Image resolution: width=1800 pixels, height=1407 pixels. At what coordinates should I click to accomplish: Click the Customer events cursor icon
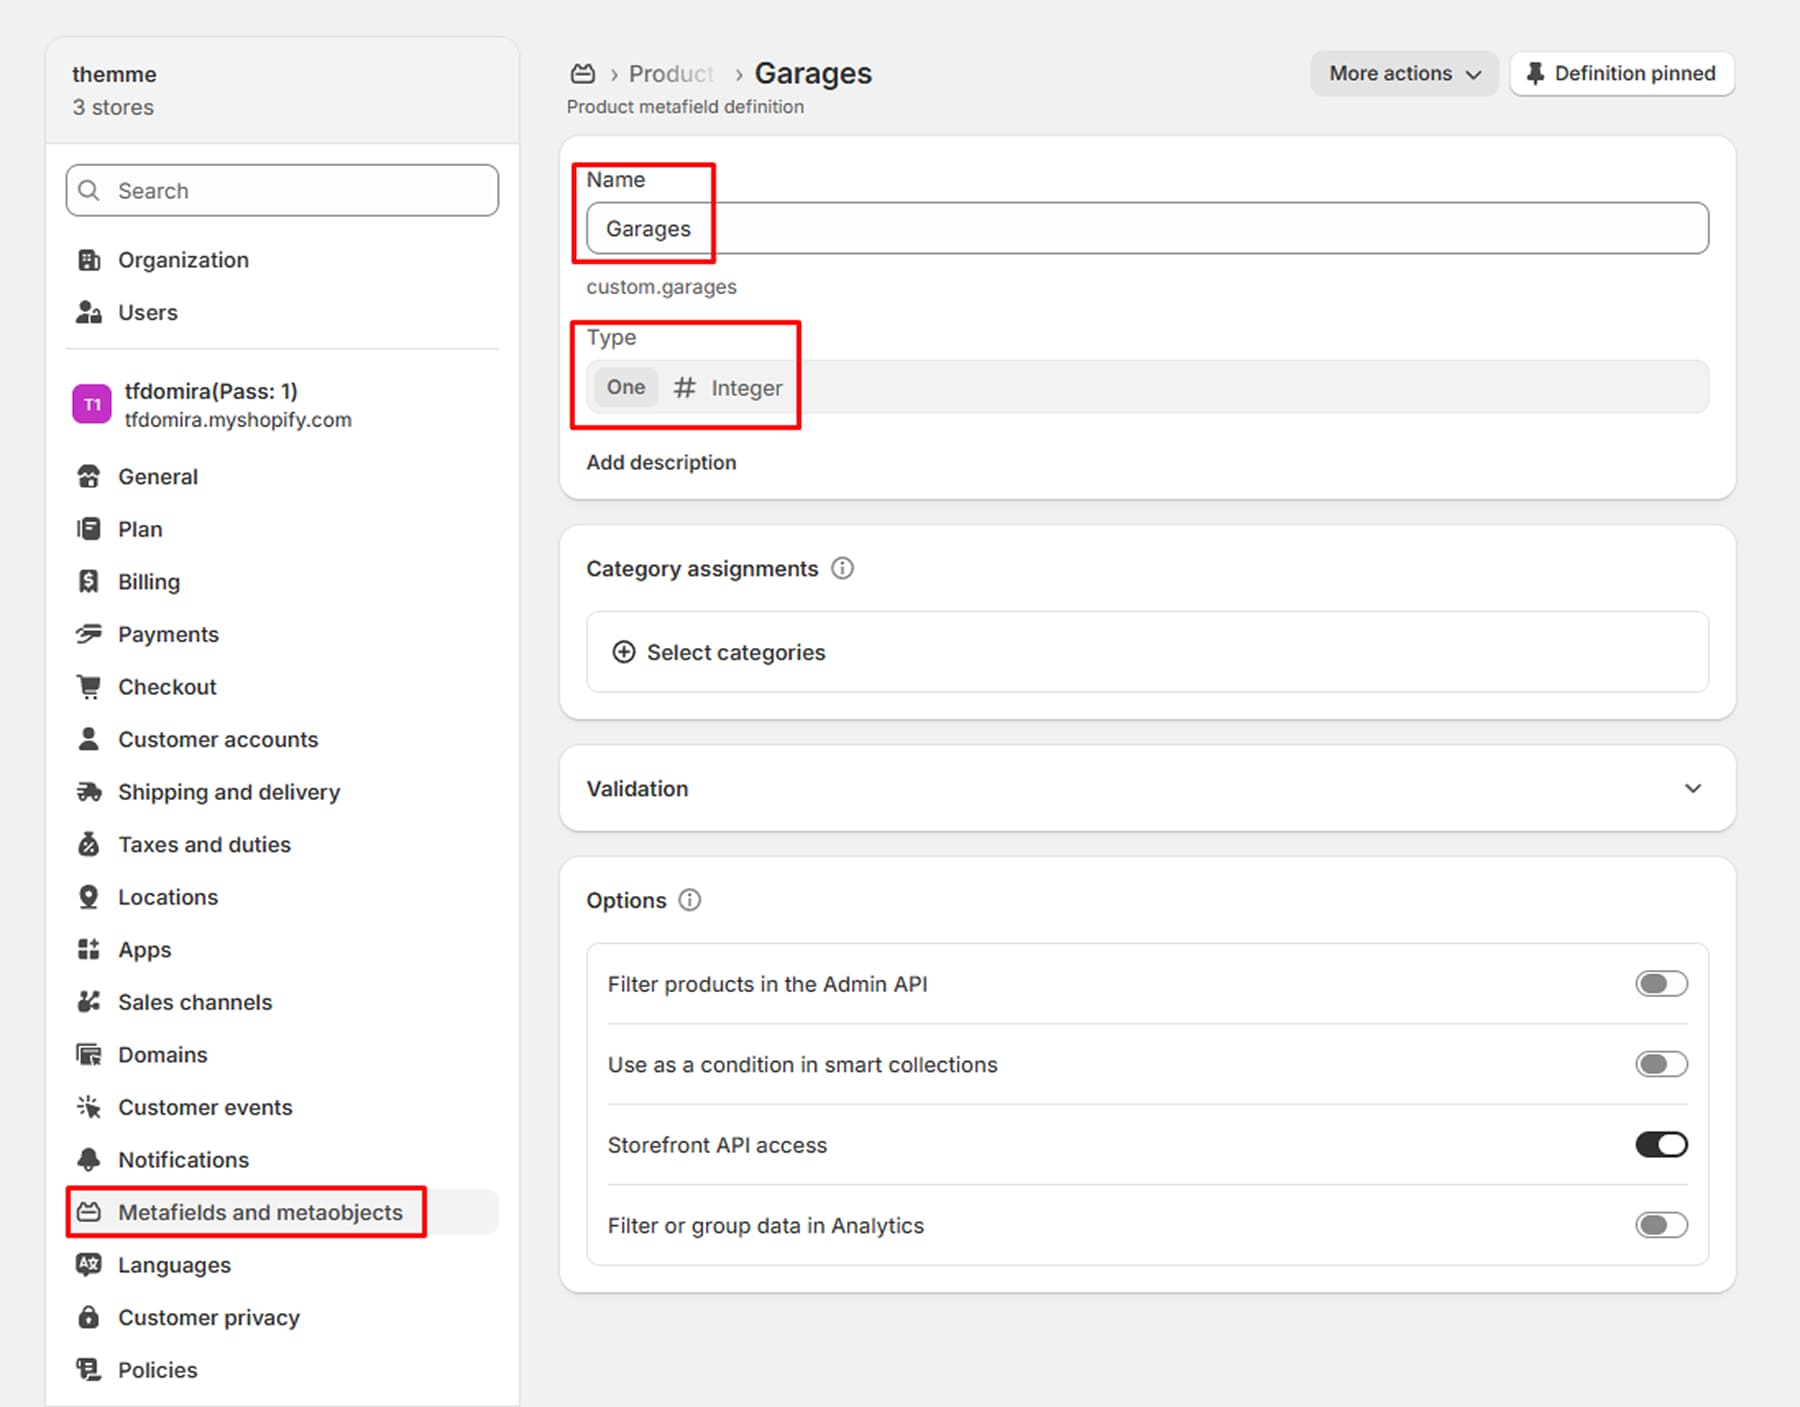[x=89, y=1107]
